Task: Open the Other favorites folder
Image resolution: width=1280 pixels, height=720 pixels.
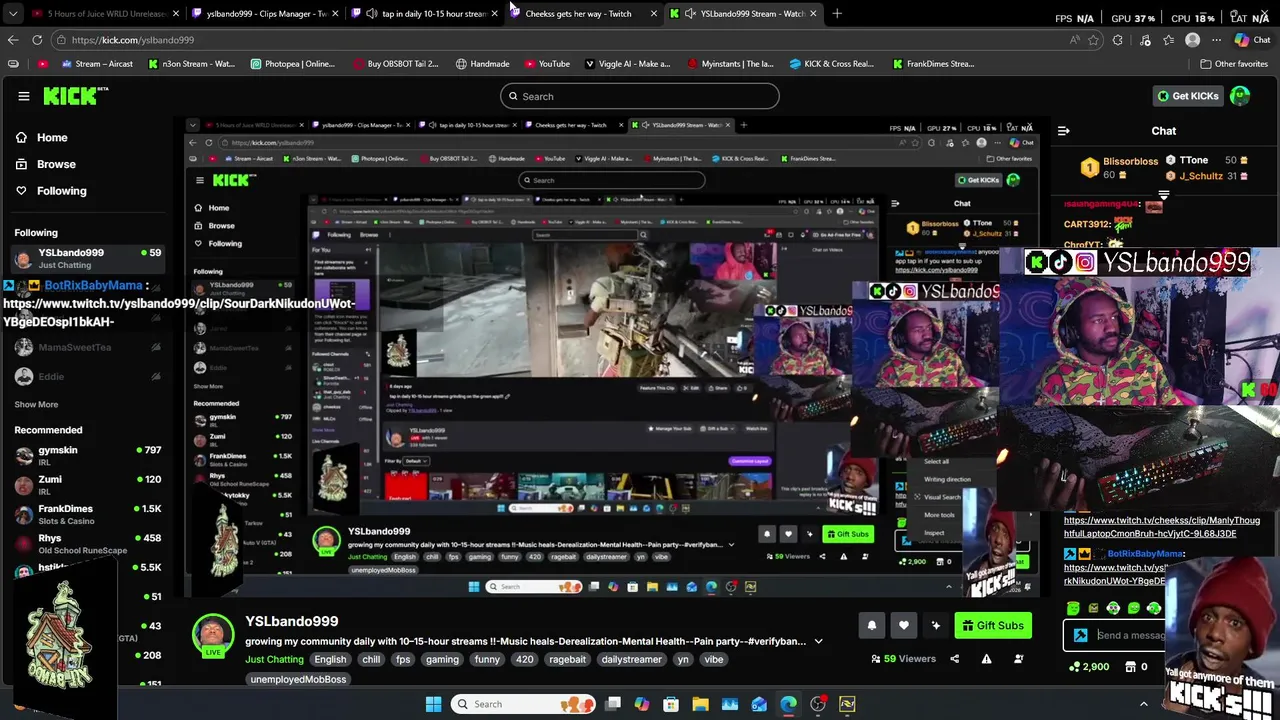Action: click(1234, 64)
